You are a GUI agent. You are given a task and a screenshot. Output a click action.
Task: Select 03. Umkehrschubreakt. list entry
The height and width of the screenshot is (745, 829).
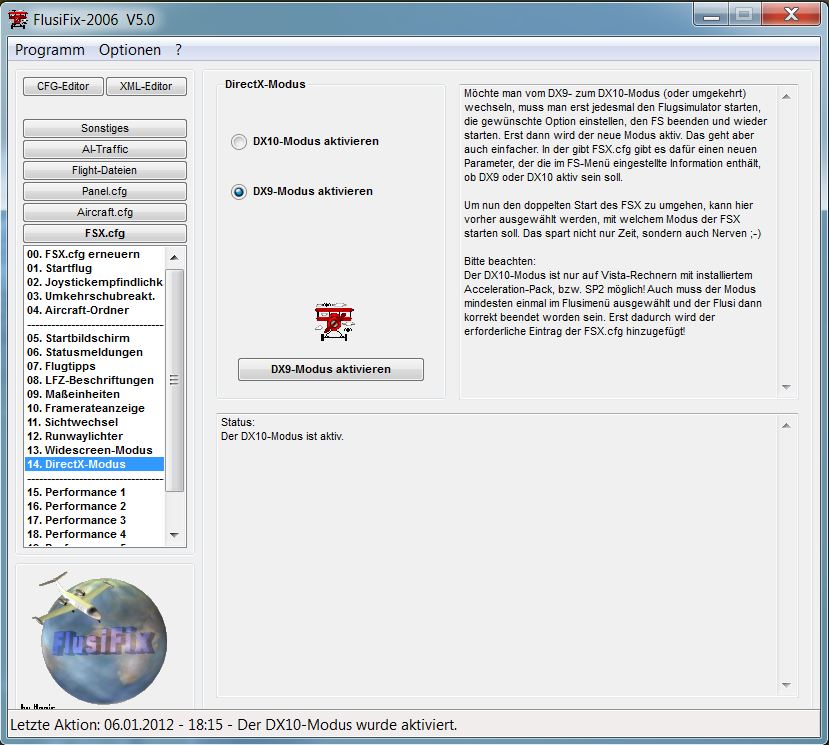[x=95, y=296]
